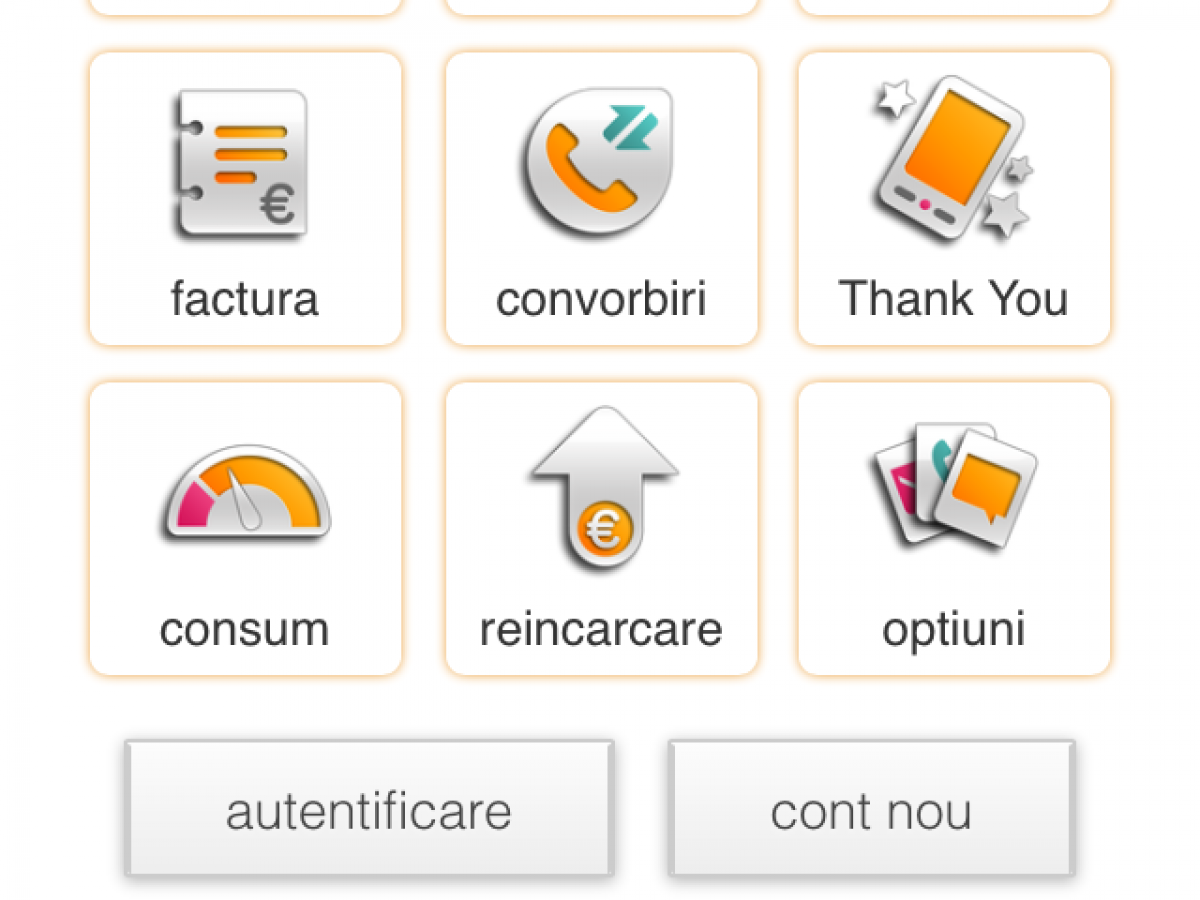Screen dimensions: 1200x900
Task: Click the euro symbol on factura notebook
Action: point(277,206)
